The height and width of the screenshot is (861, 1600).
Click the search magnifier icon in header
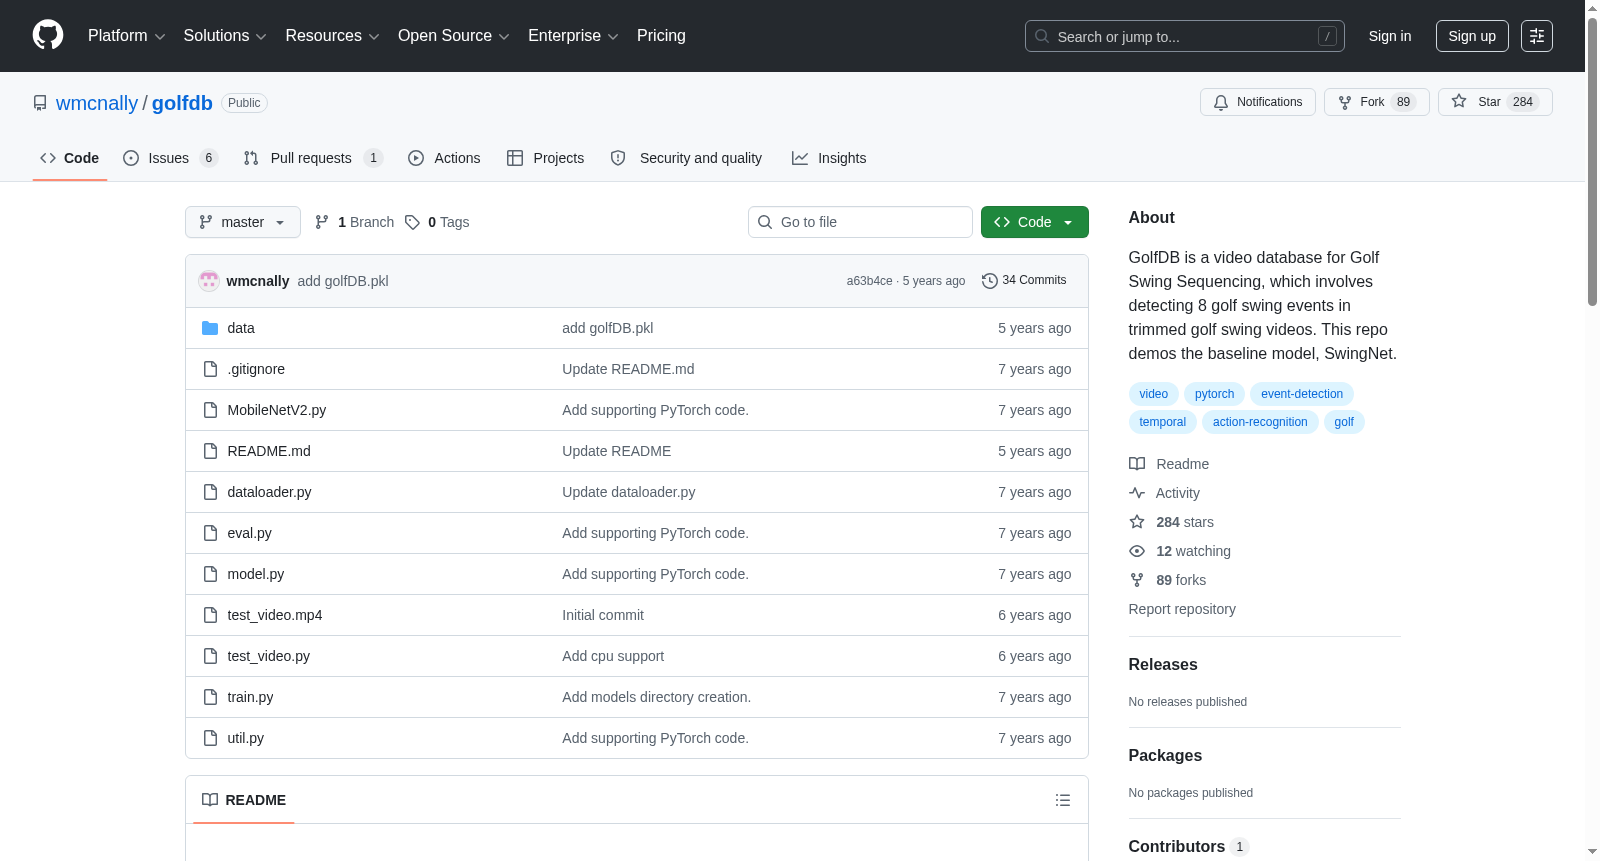click(1042, 36)
